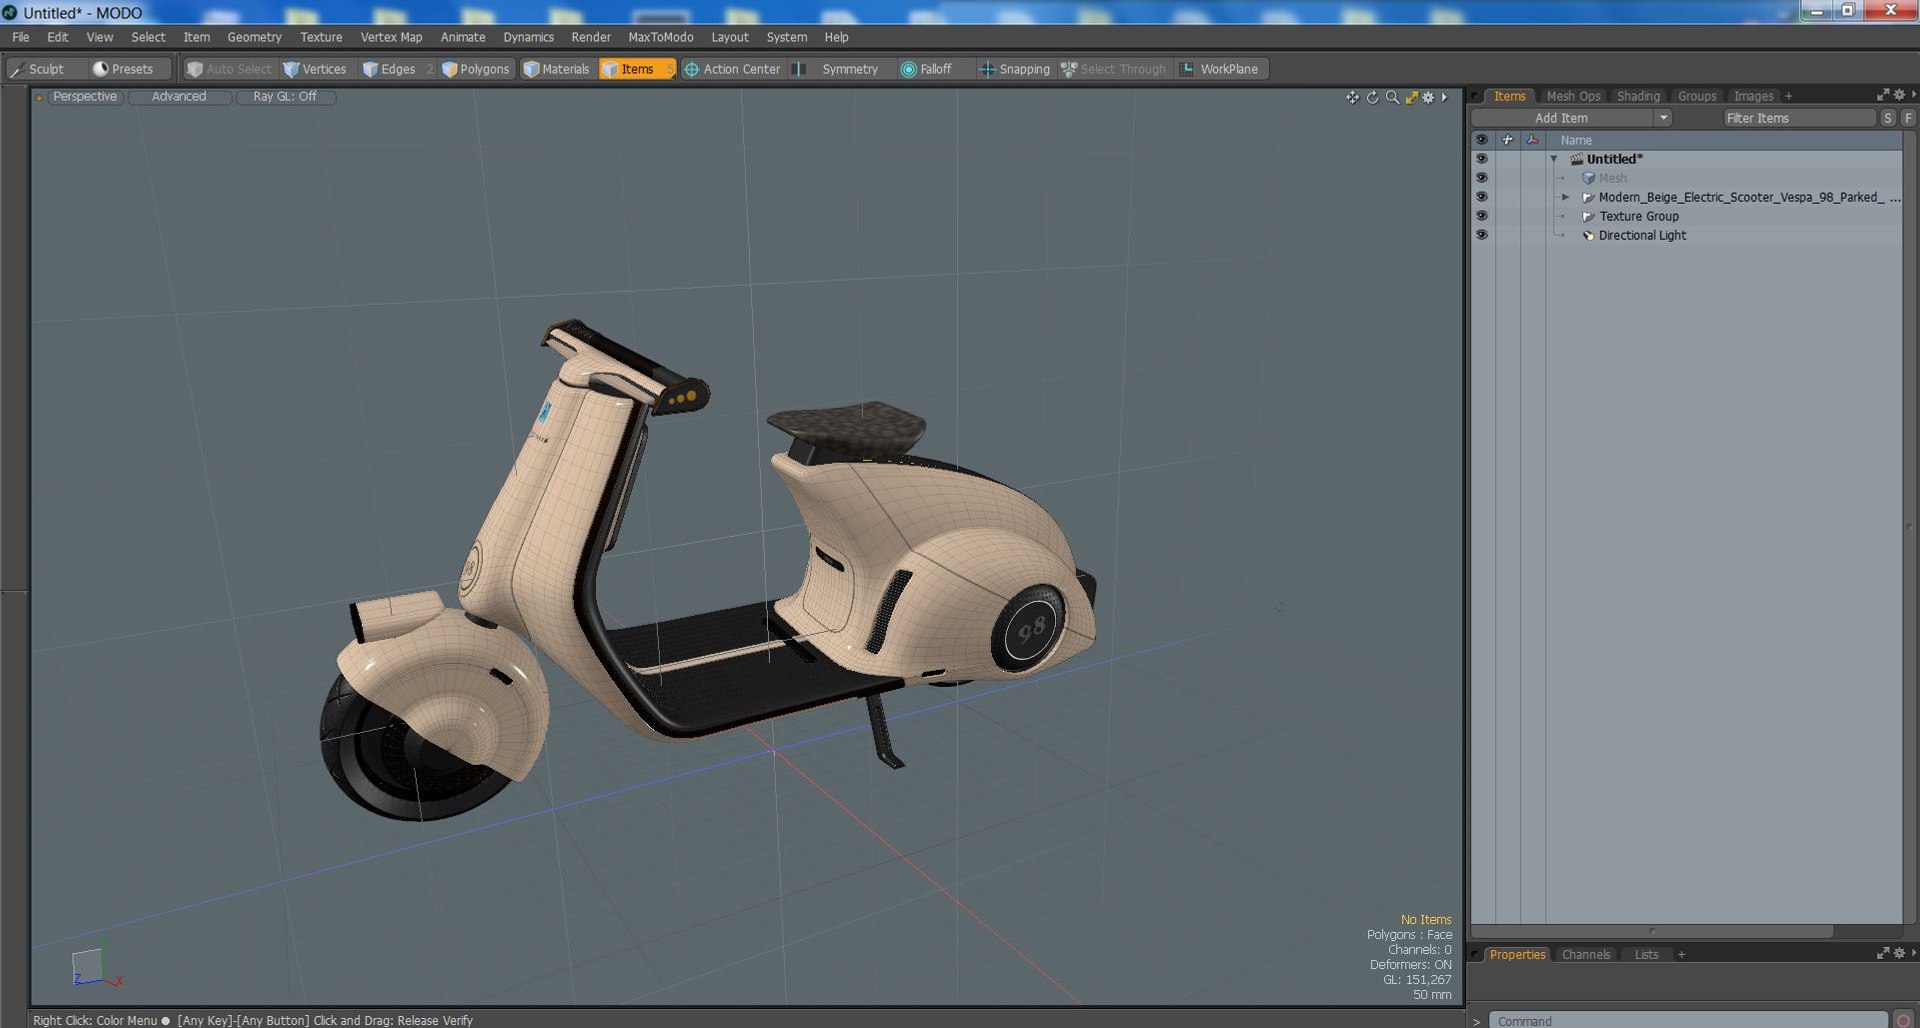
Task: Switch to the Shading tab
Action: [1638, 96]
